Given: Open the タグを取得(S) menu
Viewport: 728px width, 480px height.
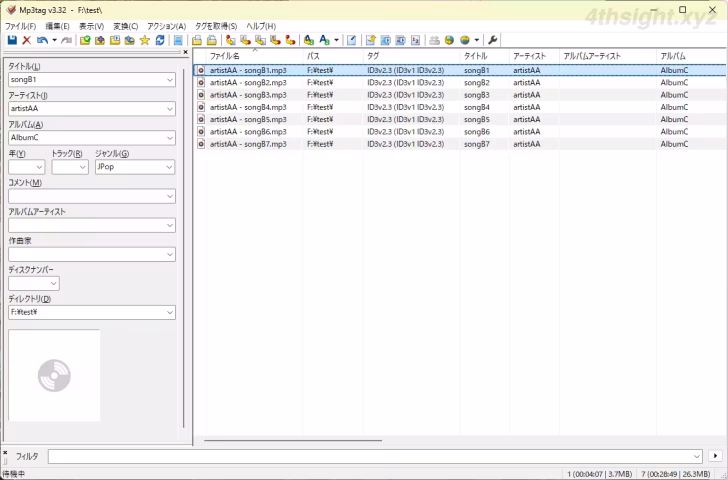Looking at the screenshot, I should pos(216,25).
